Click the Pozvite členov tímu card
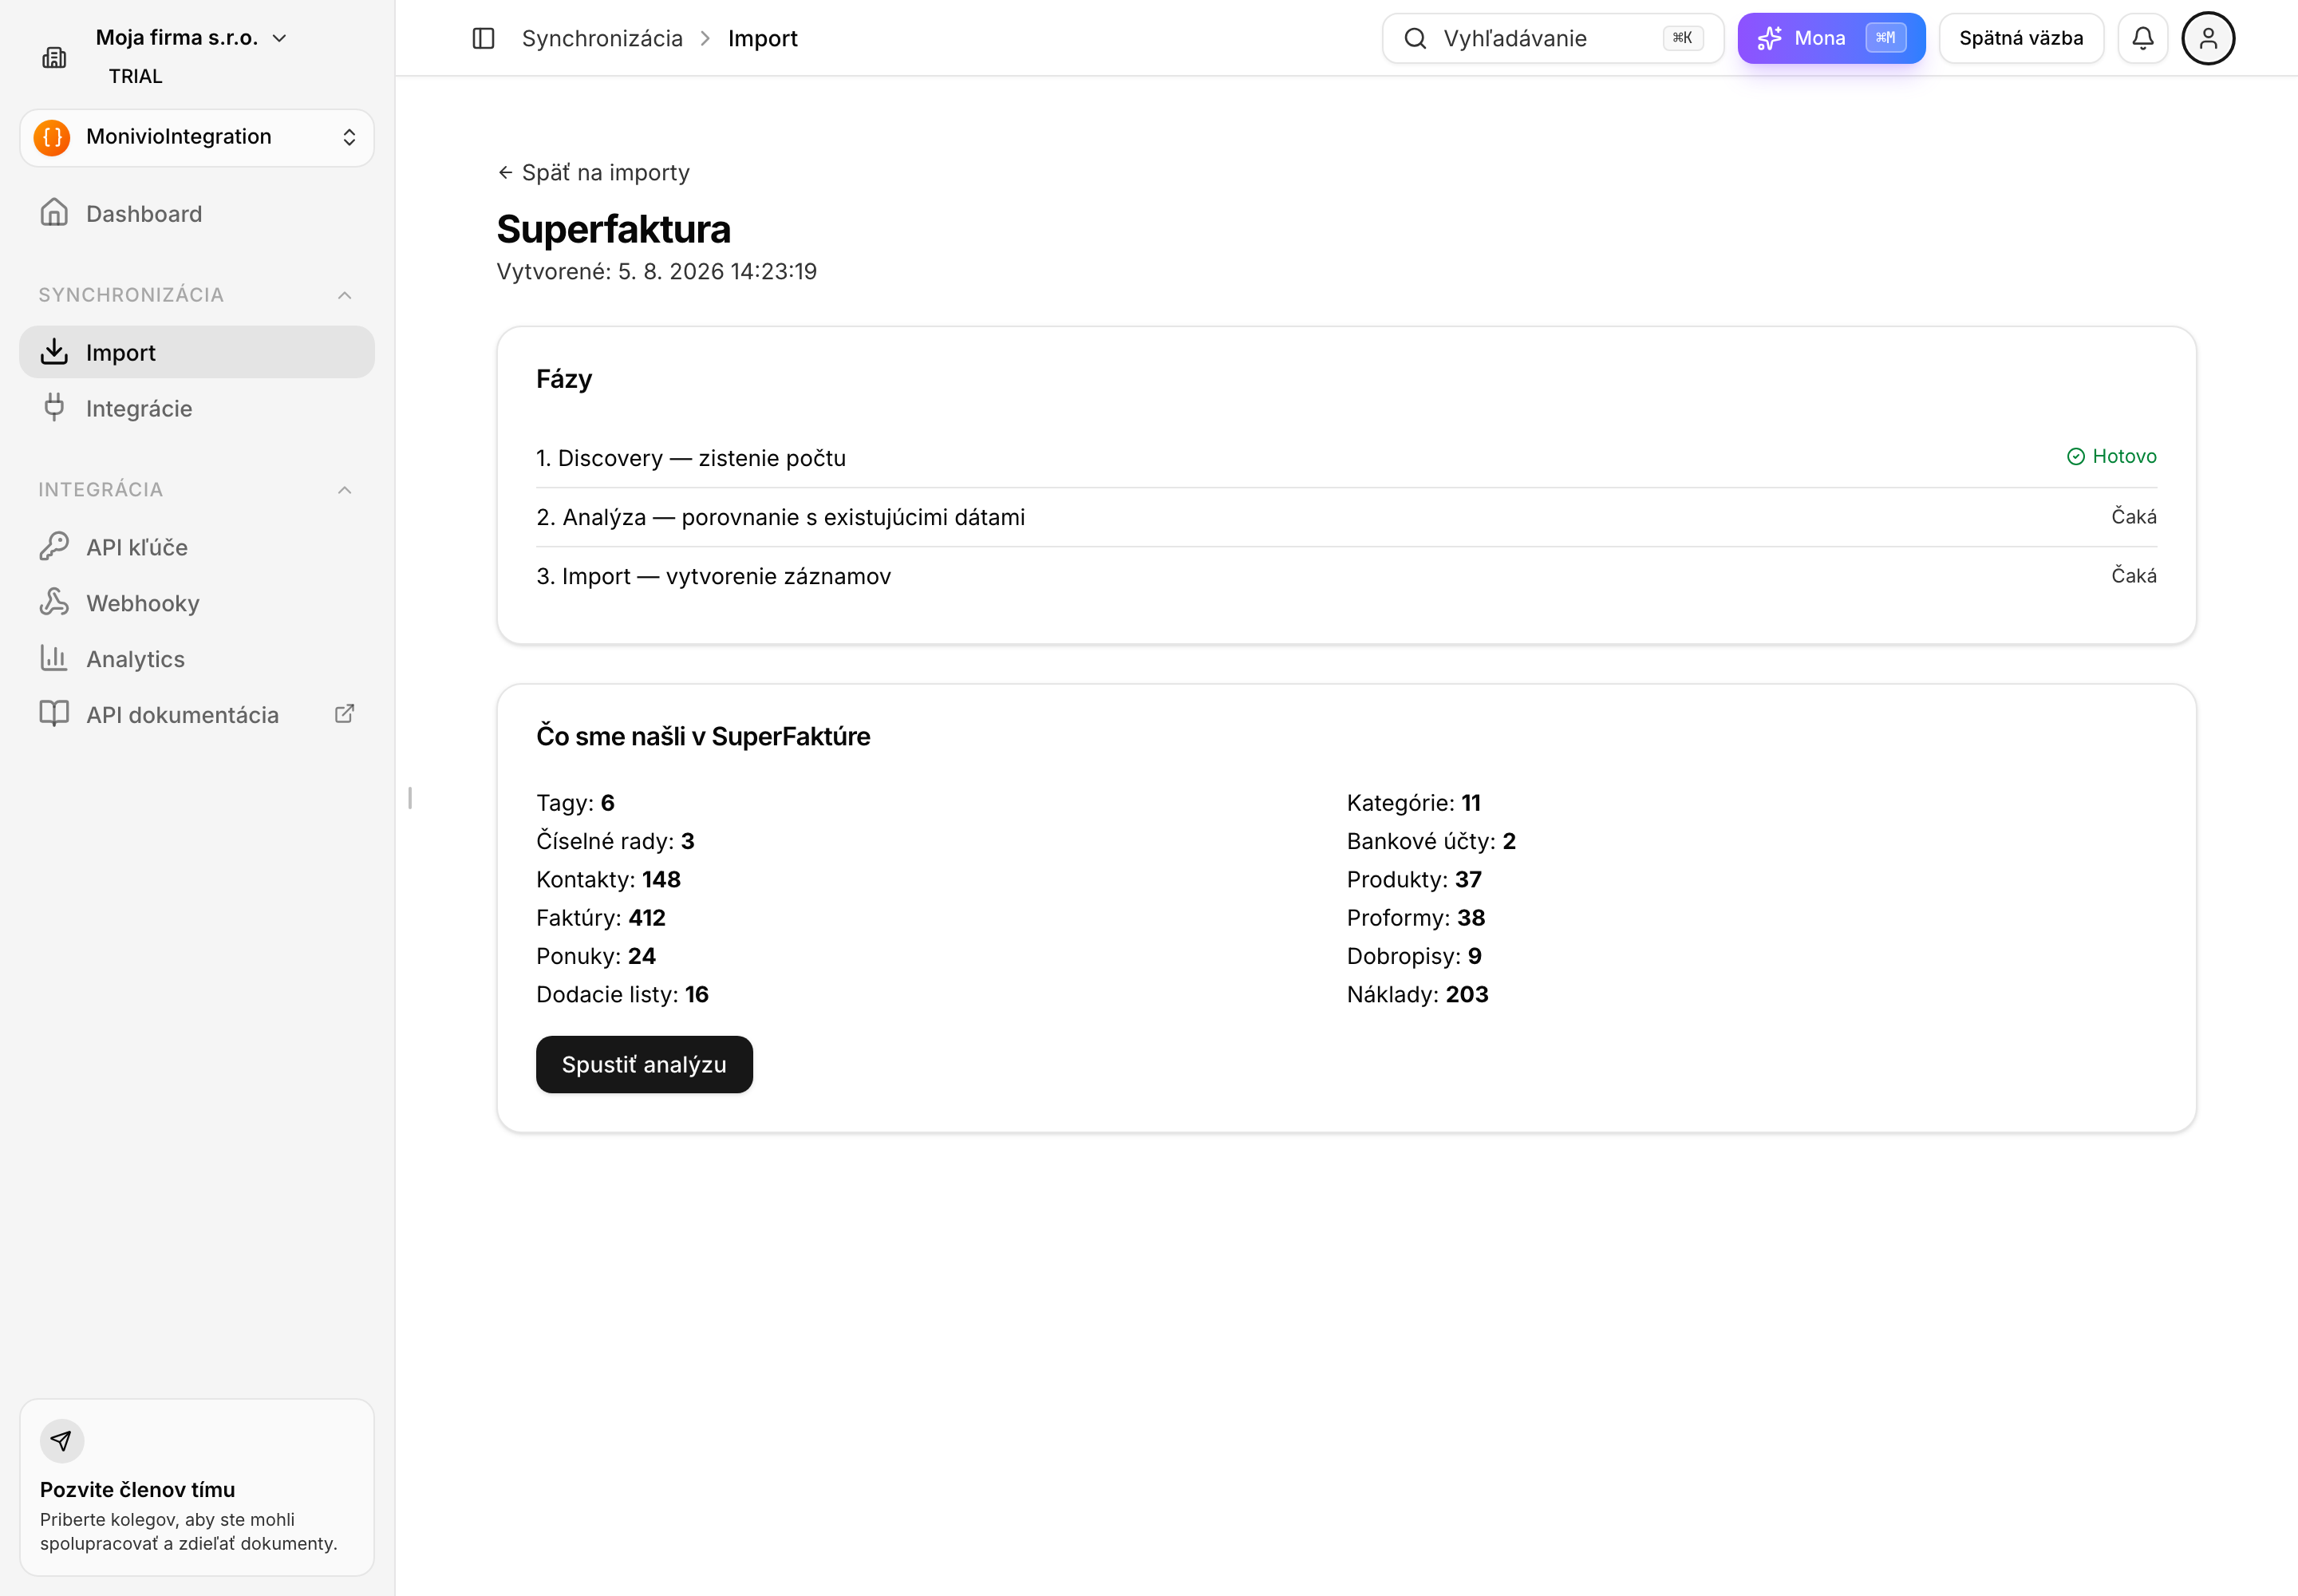The width and height of the screenshot is (2298, 1596). pos(197,1487)
